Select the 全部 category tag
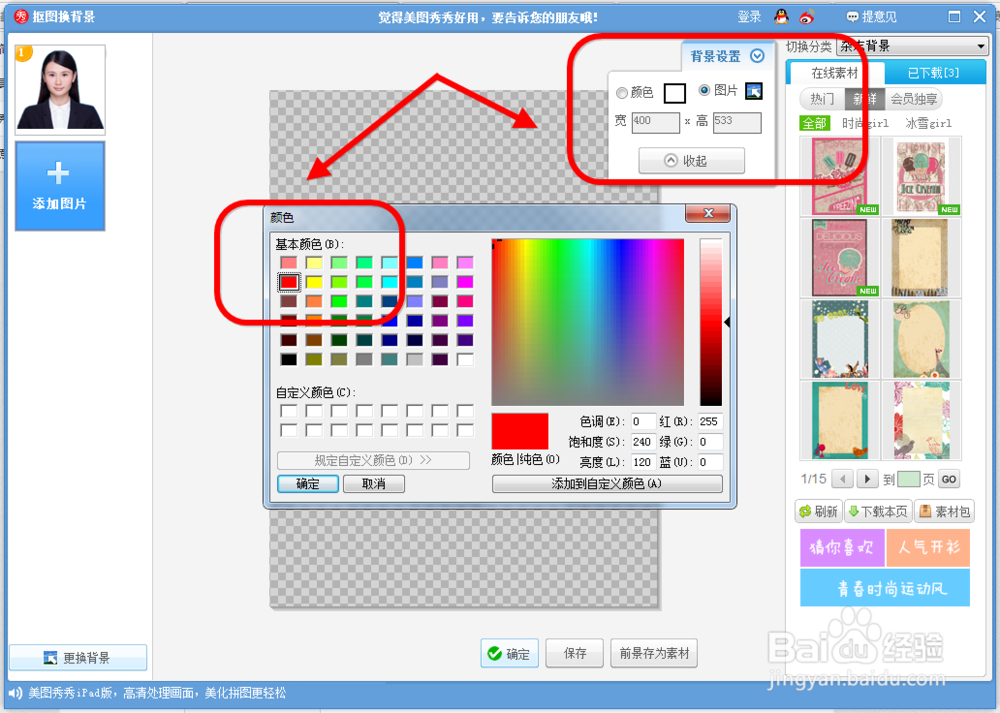The image size is (1000, 713). (x=814, y=123)
